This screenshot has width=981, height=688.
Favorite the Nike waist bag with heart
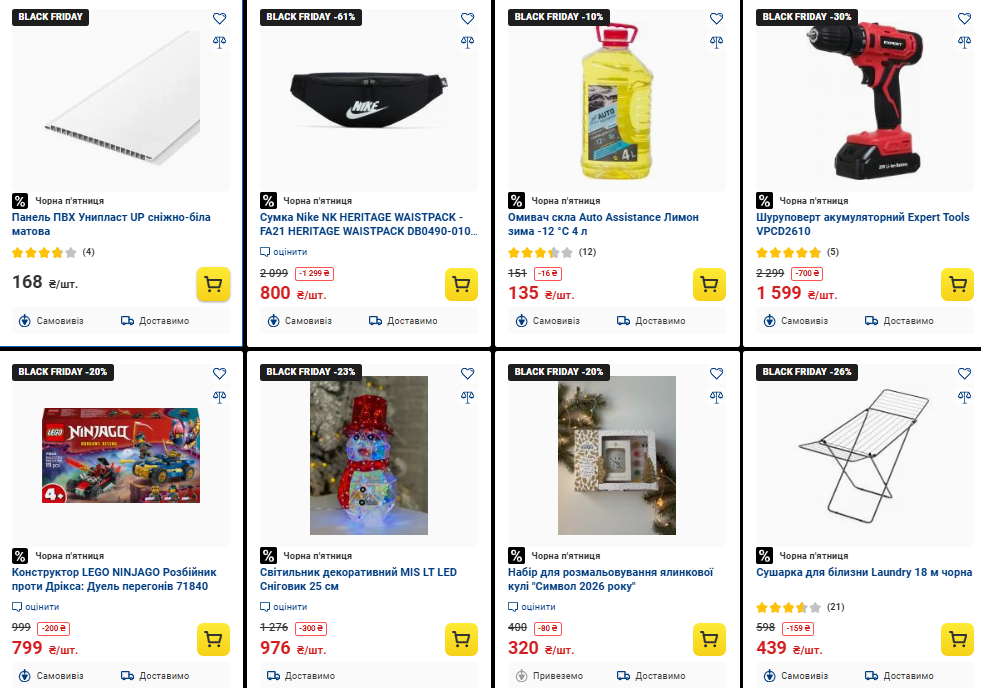click(x=468, y=19)
